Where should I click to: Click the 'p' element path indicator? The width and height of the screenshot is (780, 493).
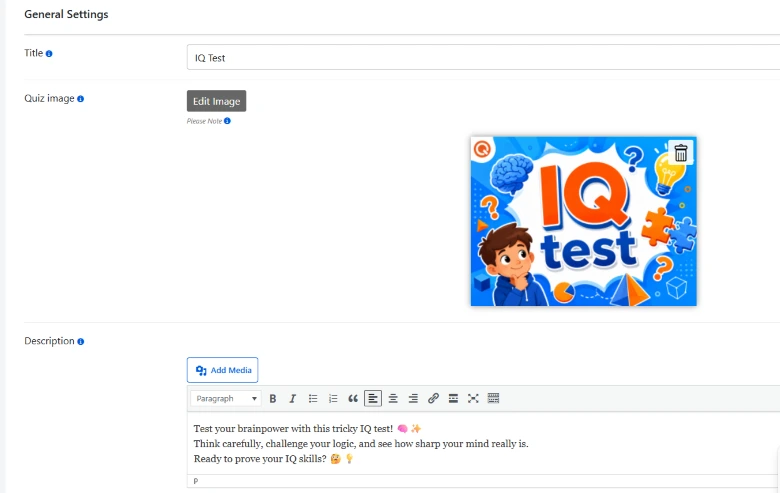(195, 481)
